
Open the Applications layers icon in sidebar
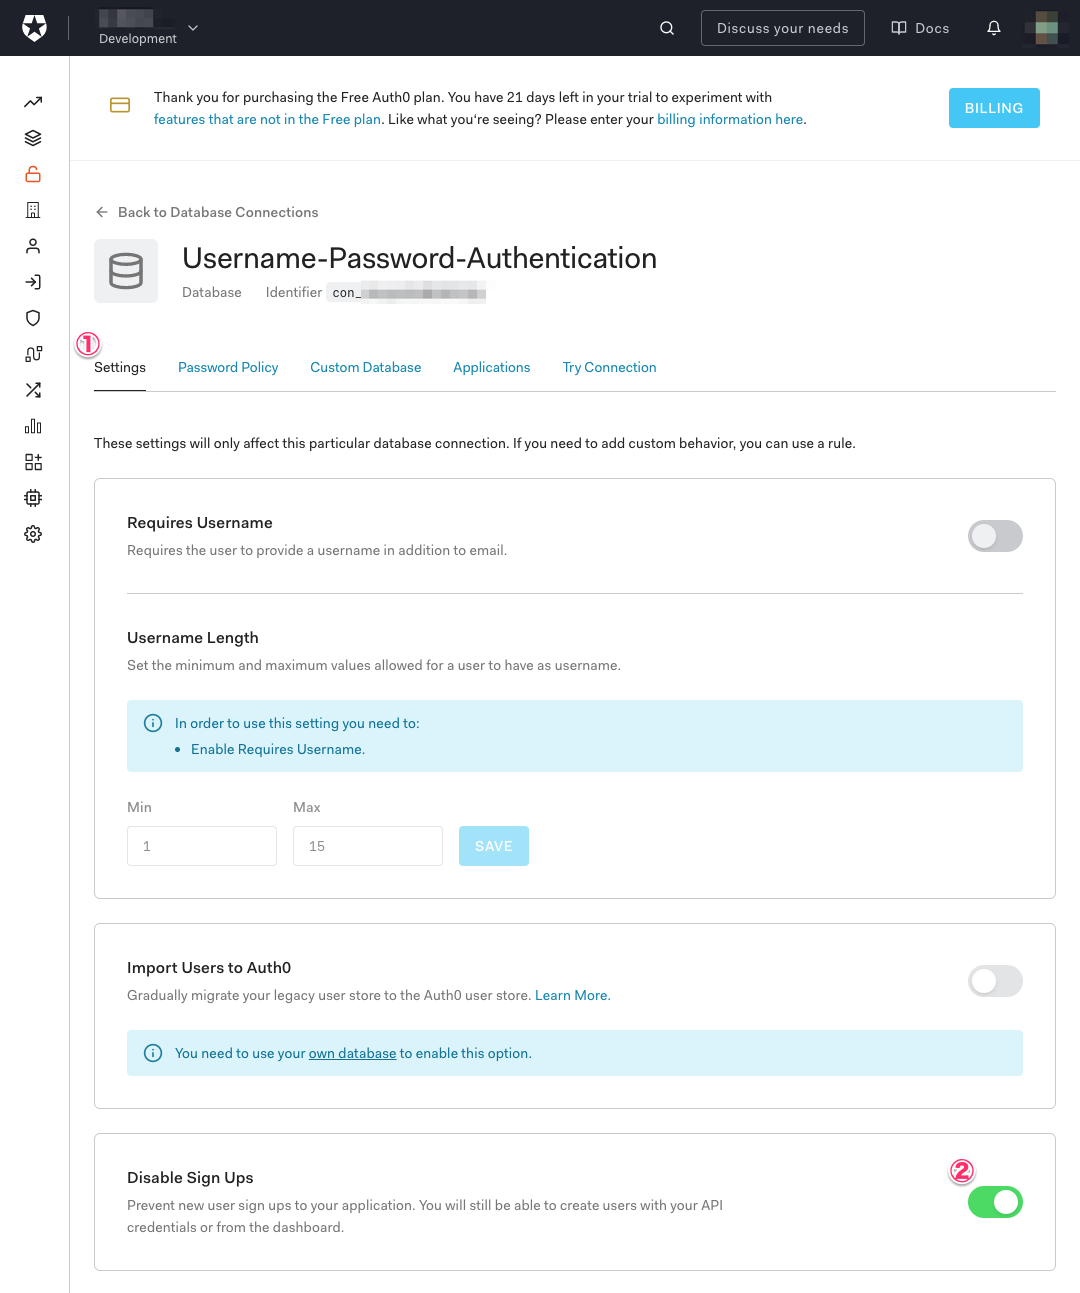(x=33, y=138)
